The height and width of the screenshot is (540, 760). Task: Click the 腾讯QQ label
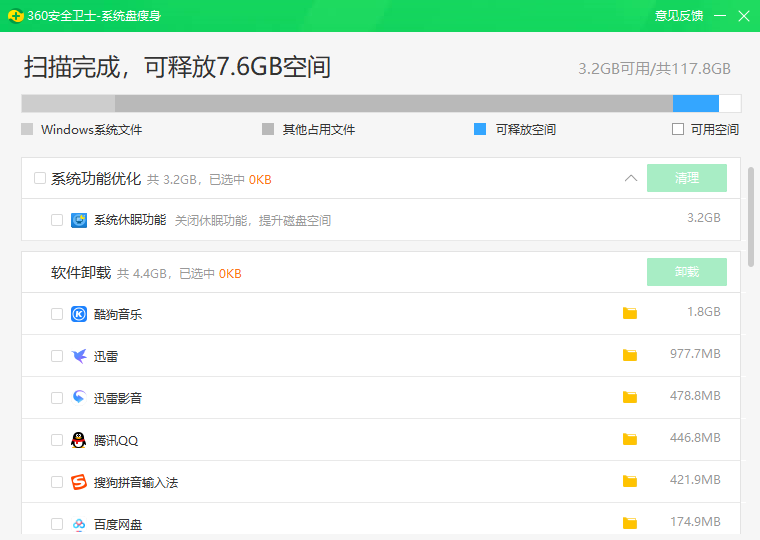pyautogui.click(x=116, y=441)
